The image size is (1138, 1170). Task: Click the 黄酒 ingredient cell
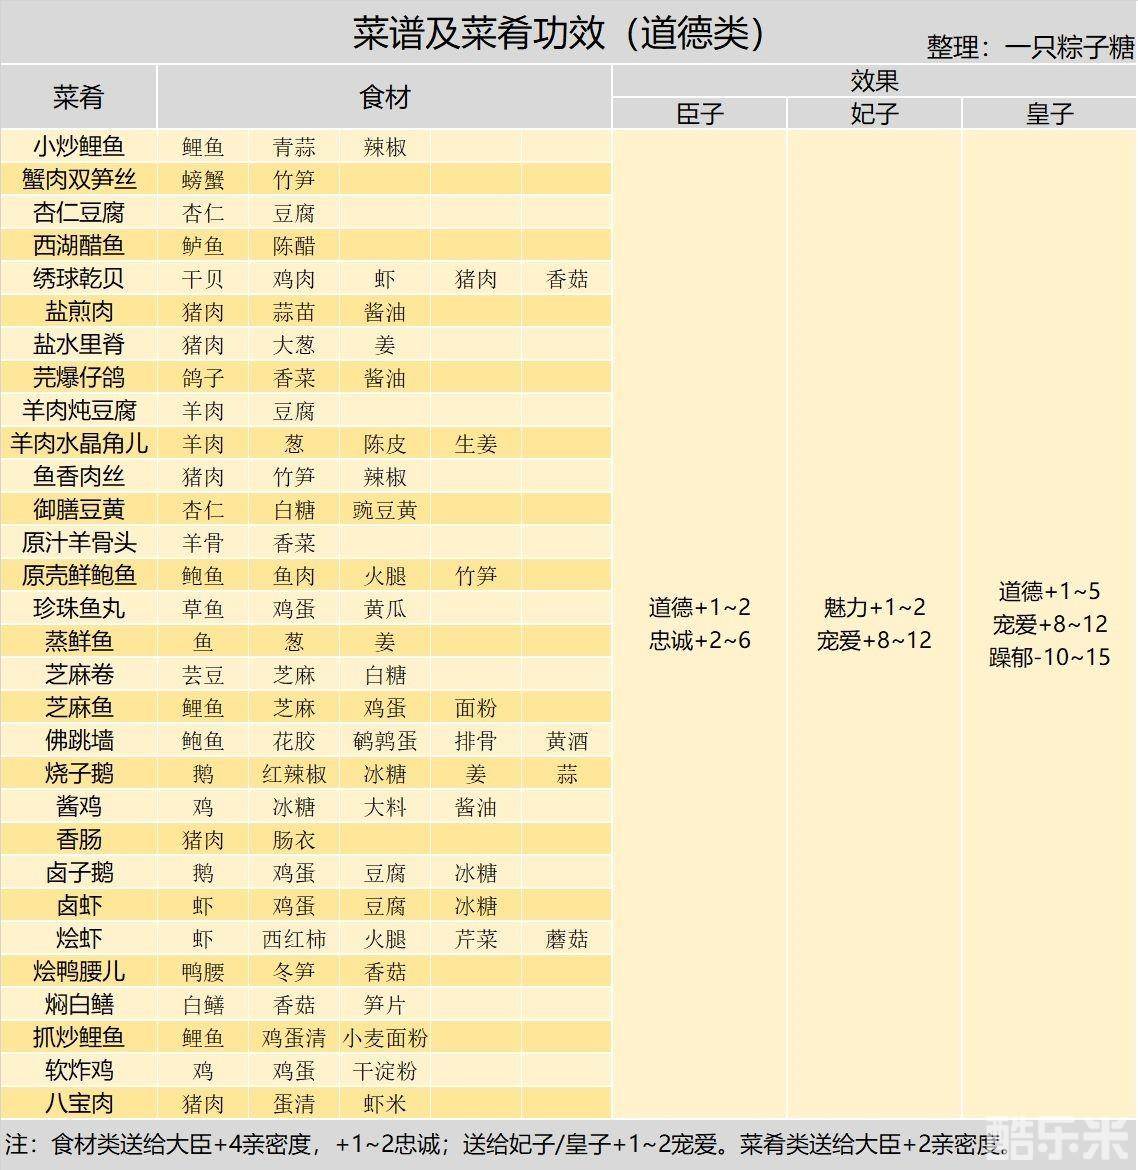click(567, 741)
